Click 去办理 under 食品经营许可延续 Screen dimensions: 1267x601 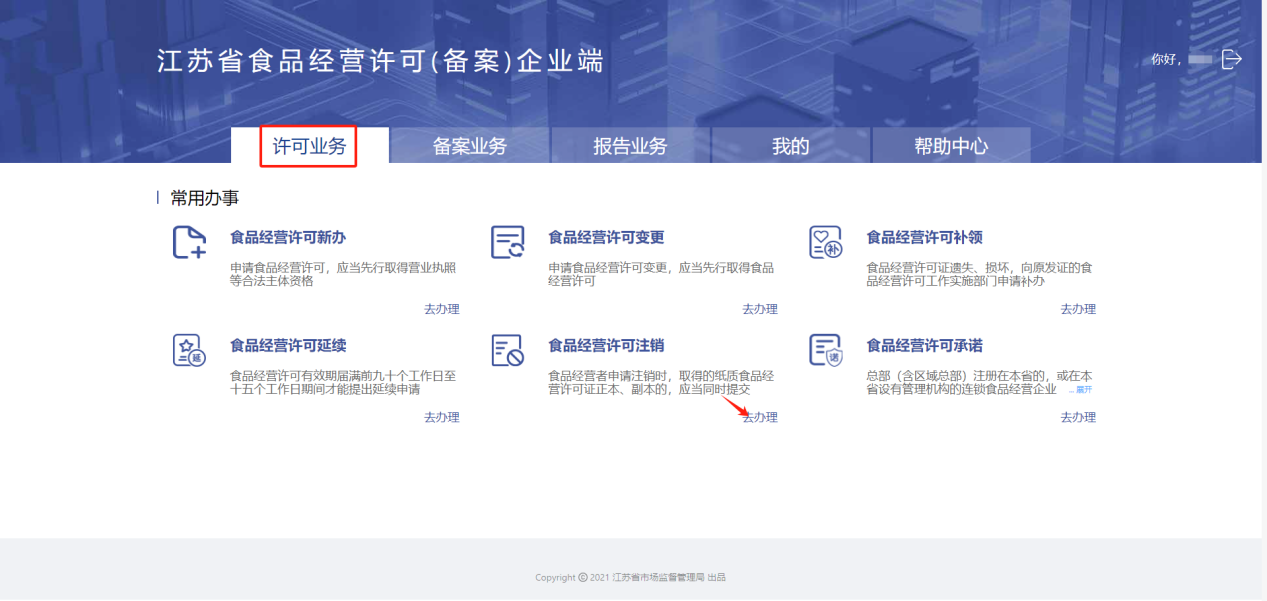(x=441, y=417)
